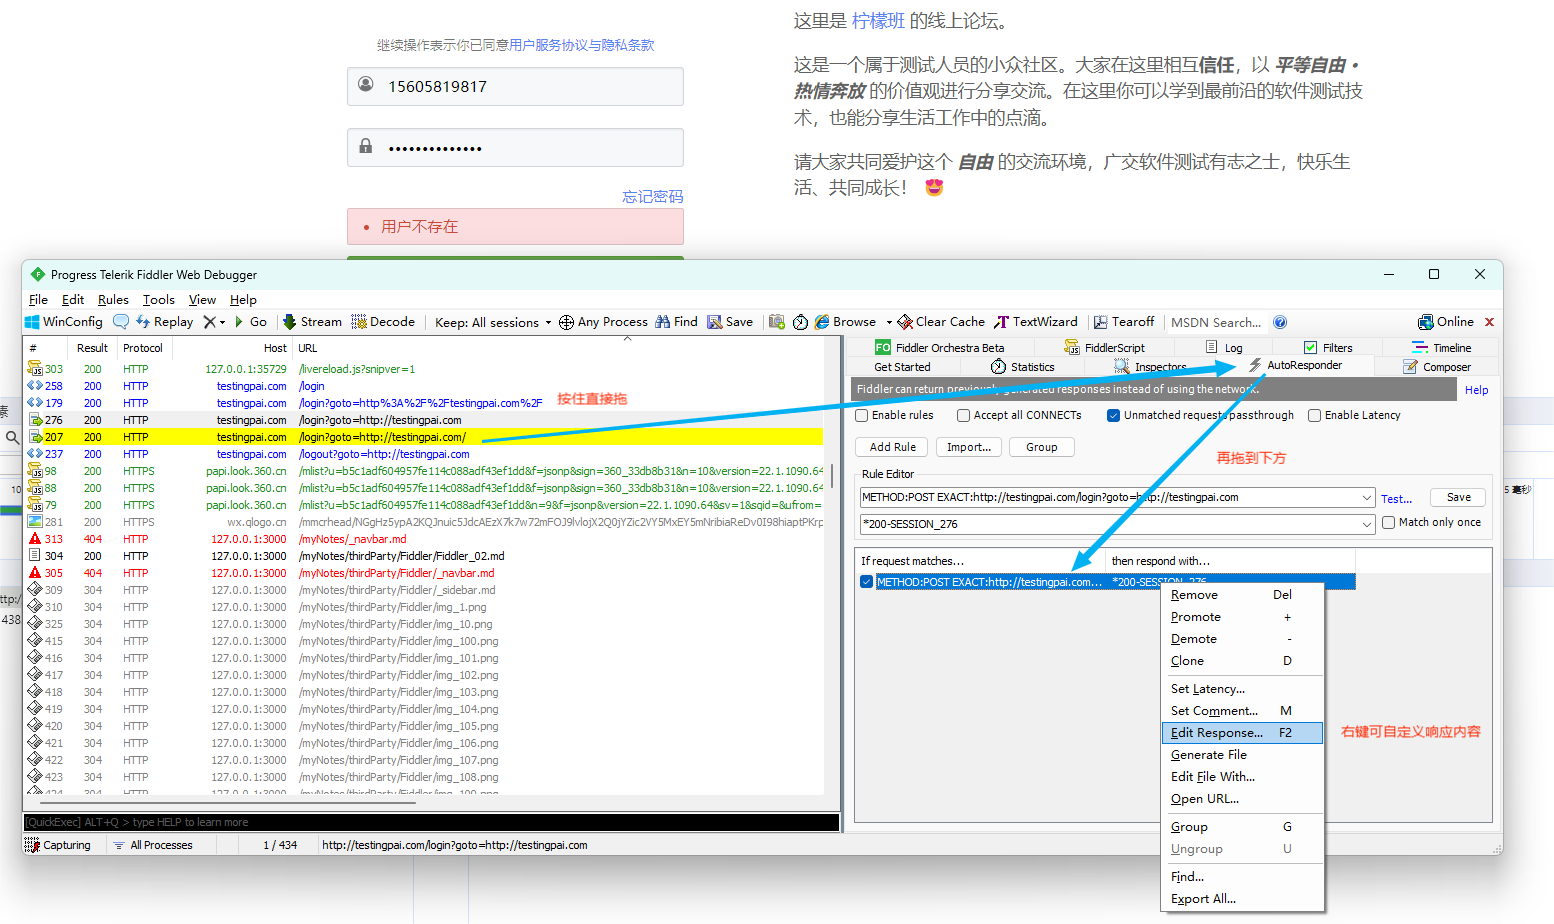Image resolution: width=1554 pixels, height=924 pixels.
Task: Open the Timeline tab
Action: coord(1442,348)
